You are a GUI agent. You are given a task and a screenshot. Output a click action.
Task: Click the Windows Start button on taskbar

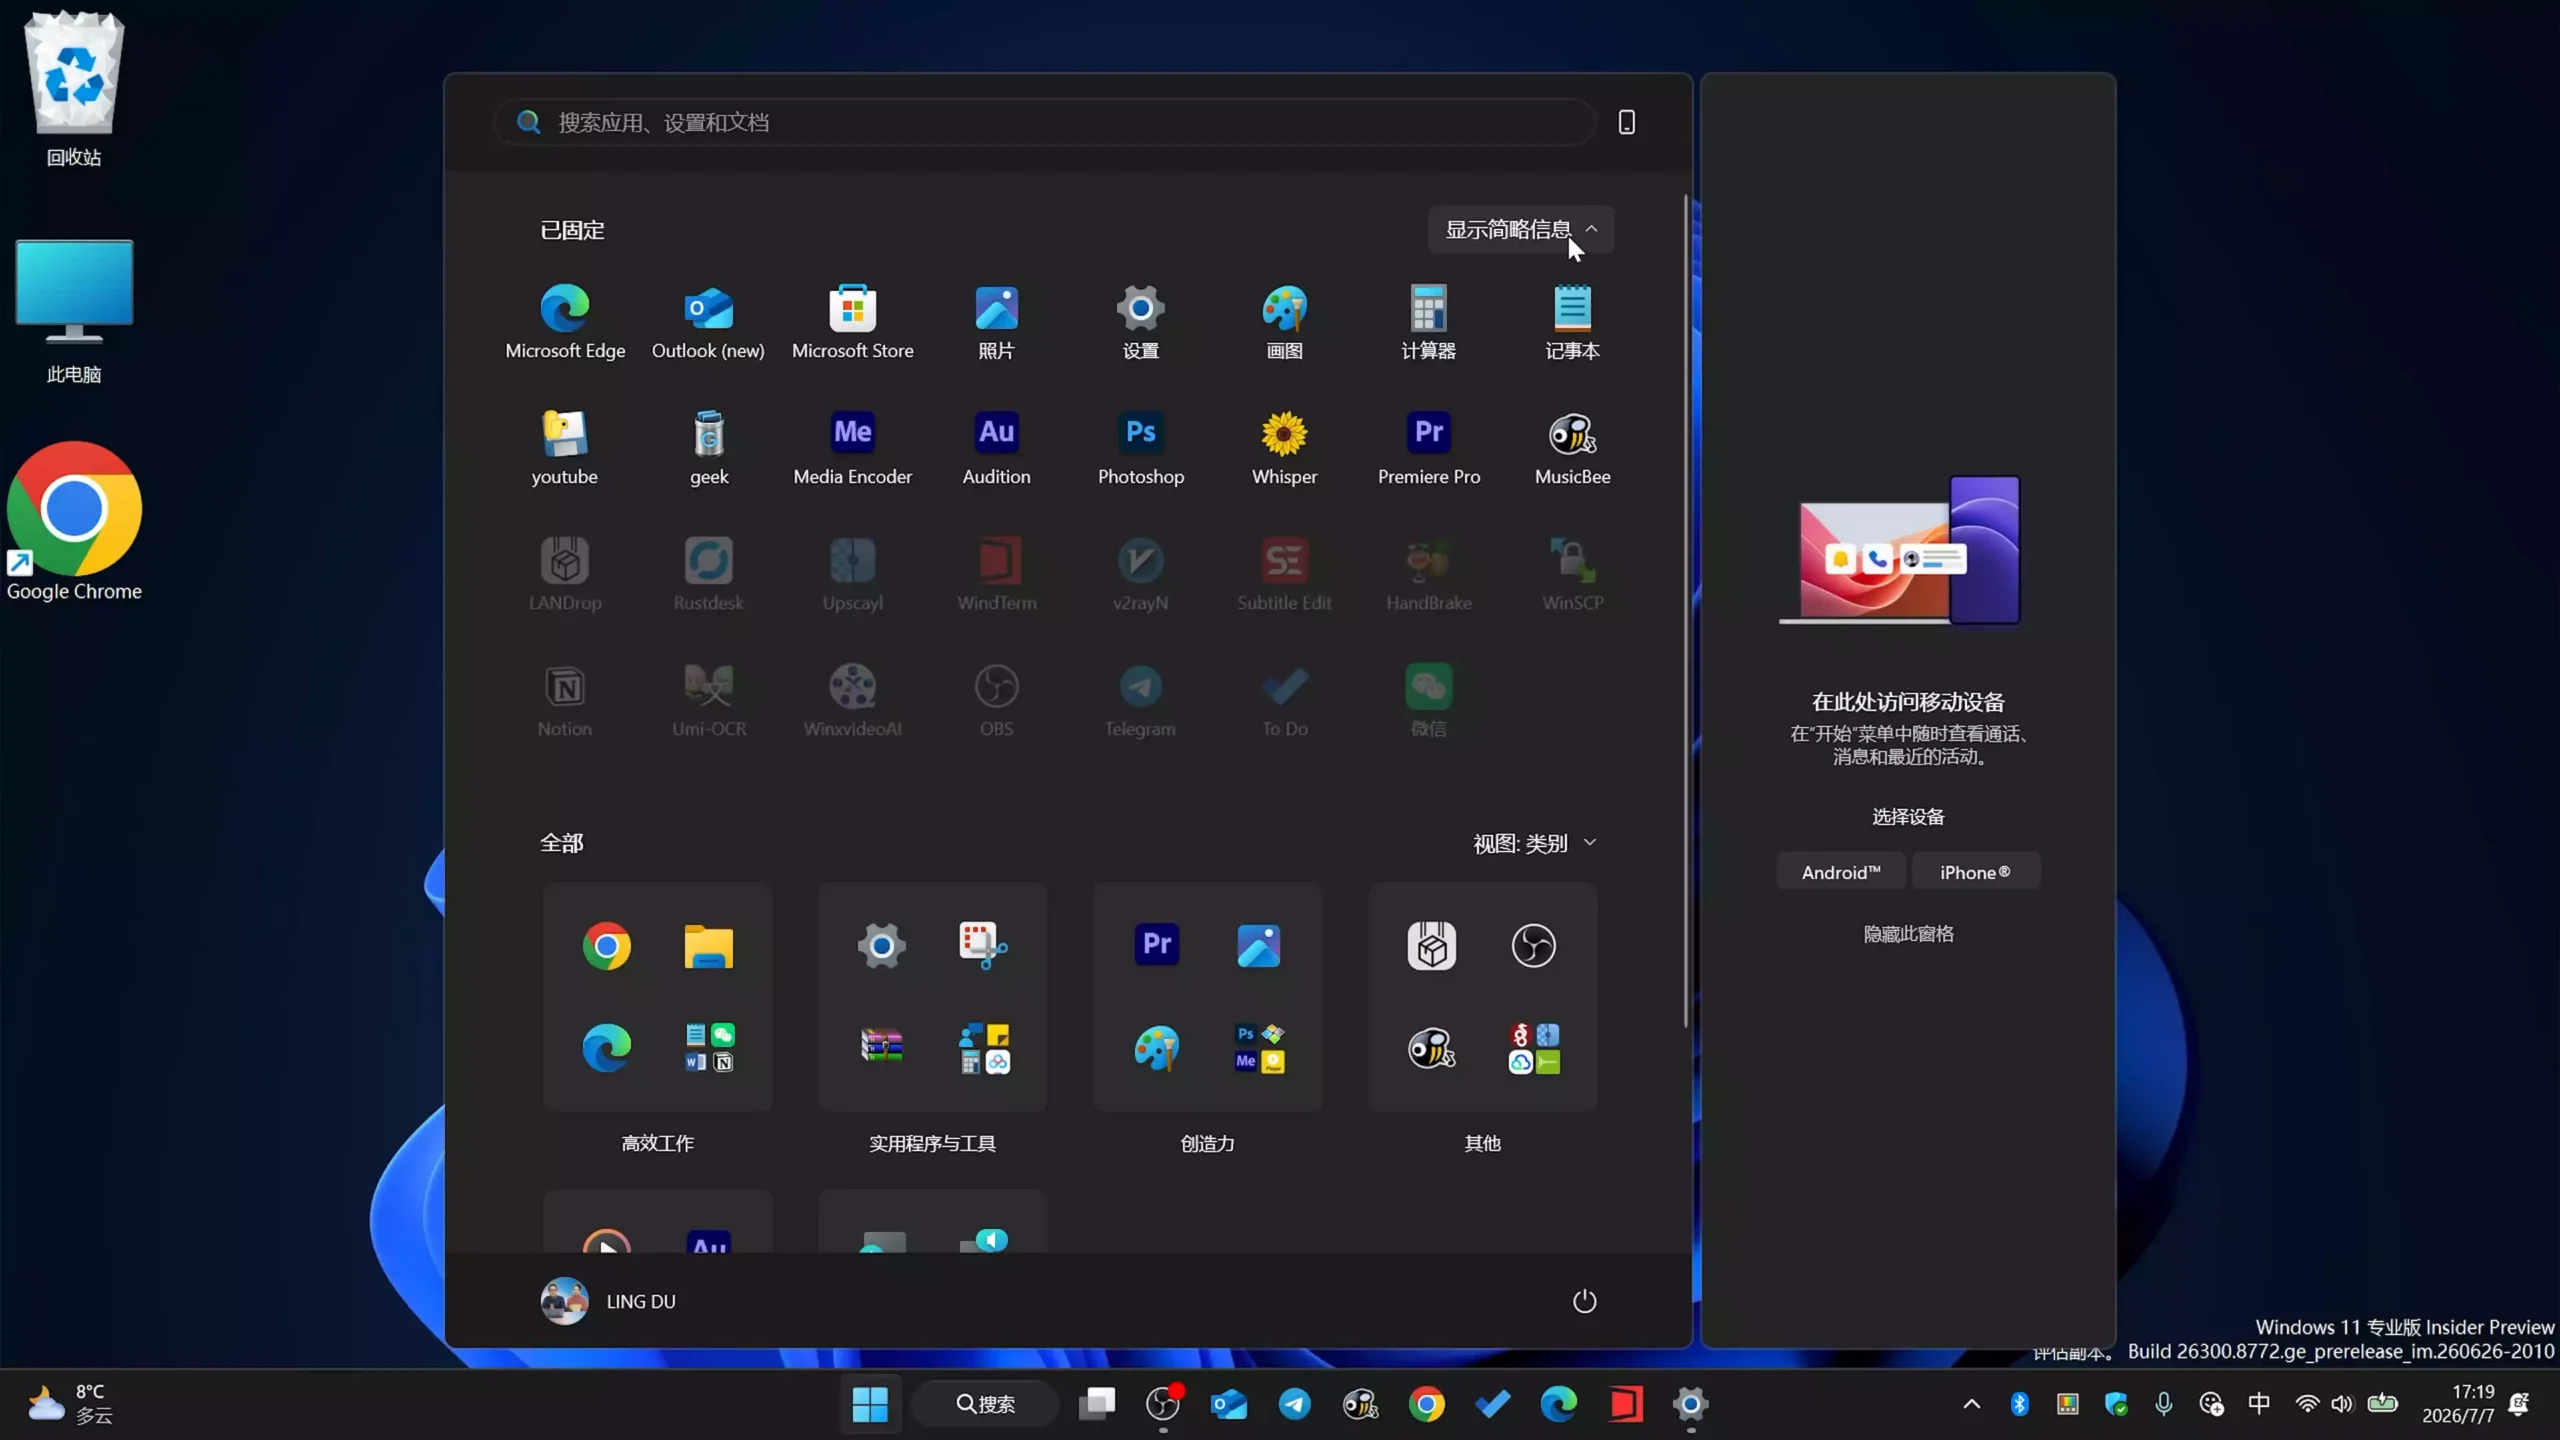tap(869, 1404)
